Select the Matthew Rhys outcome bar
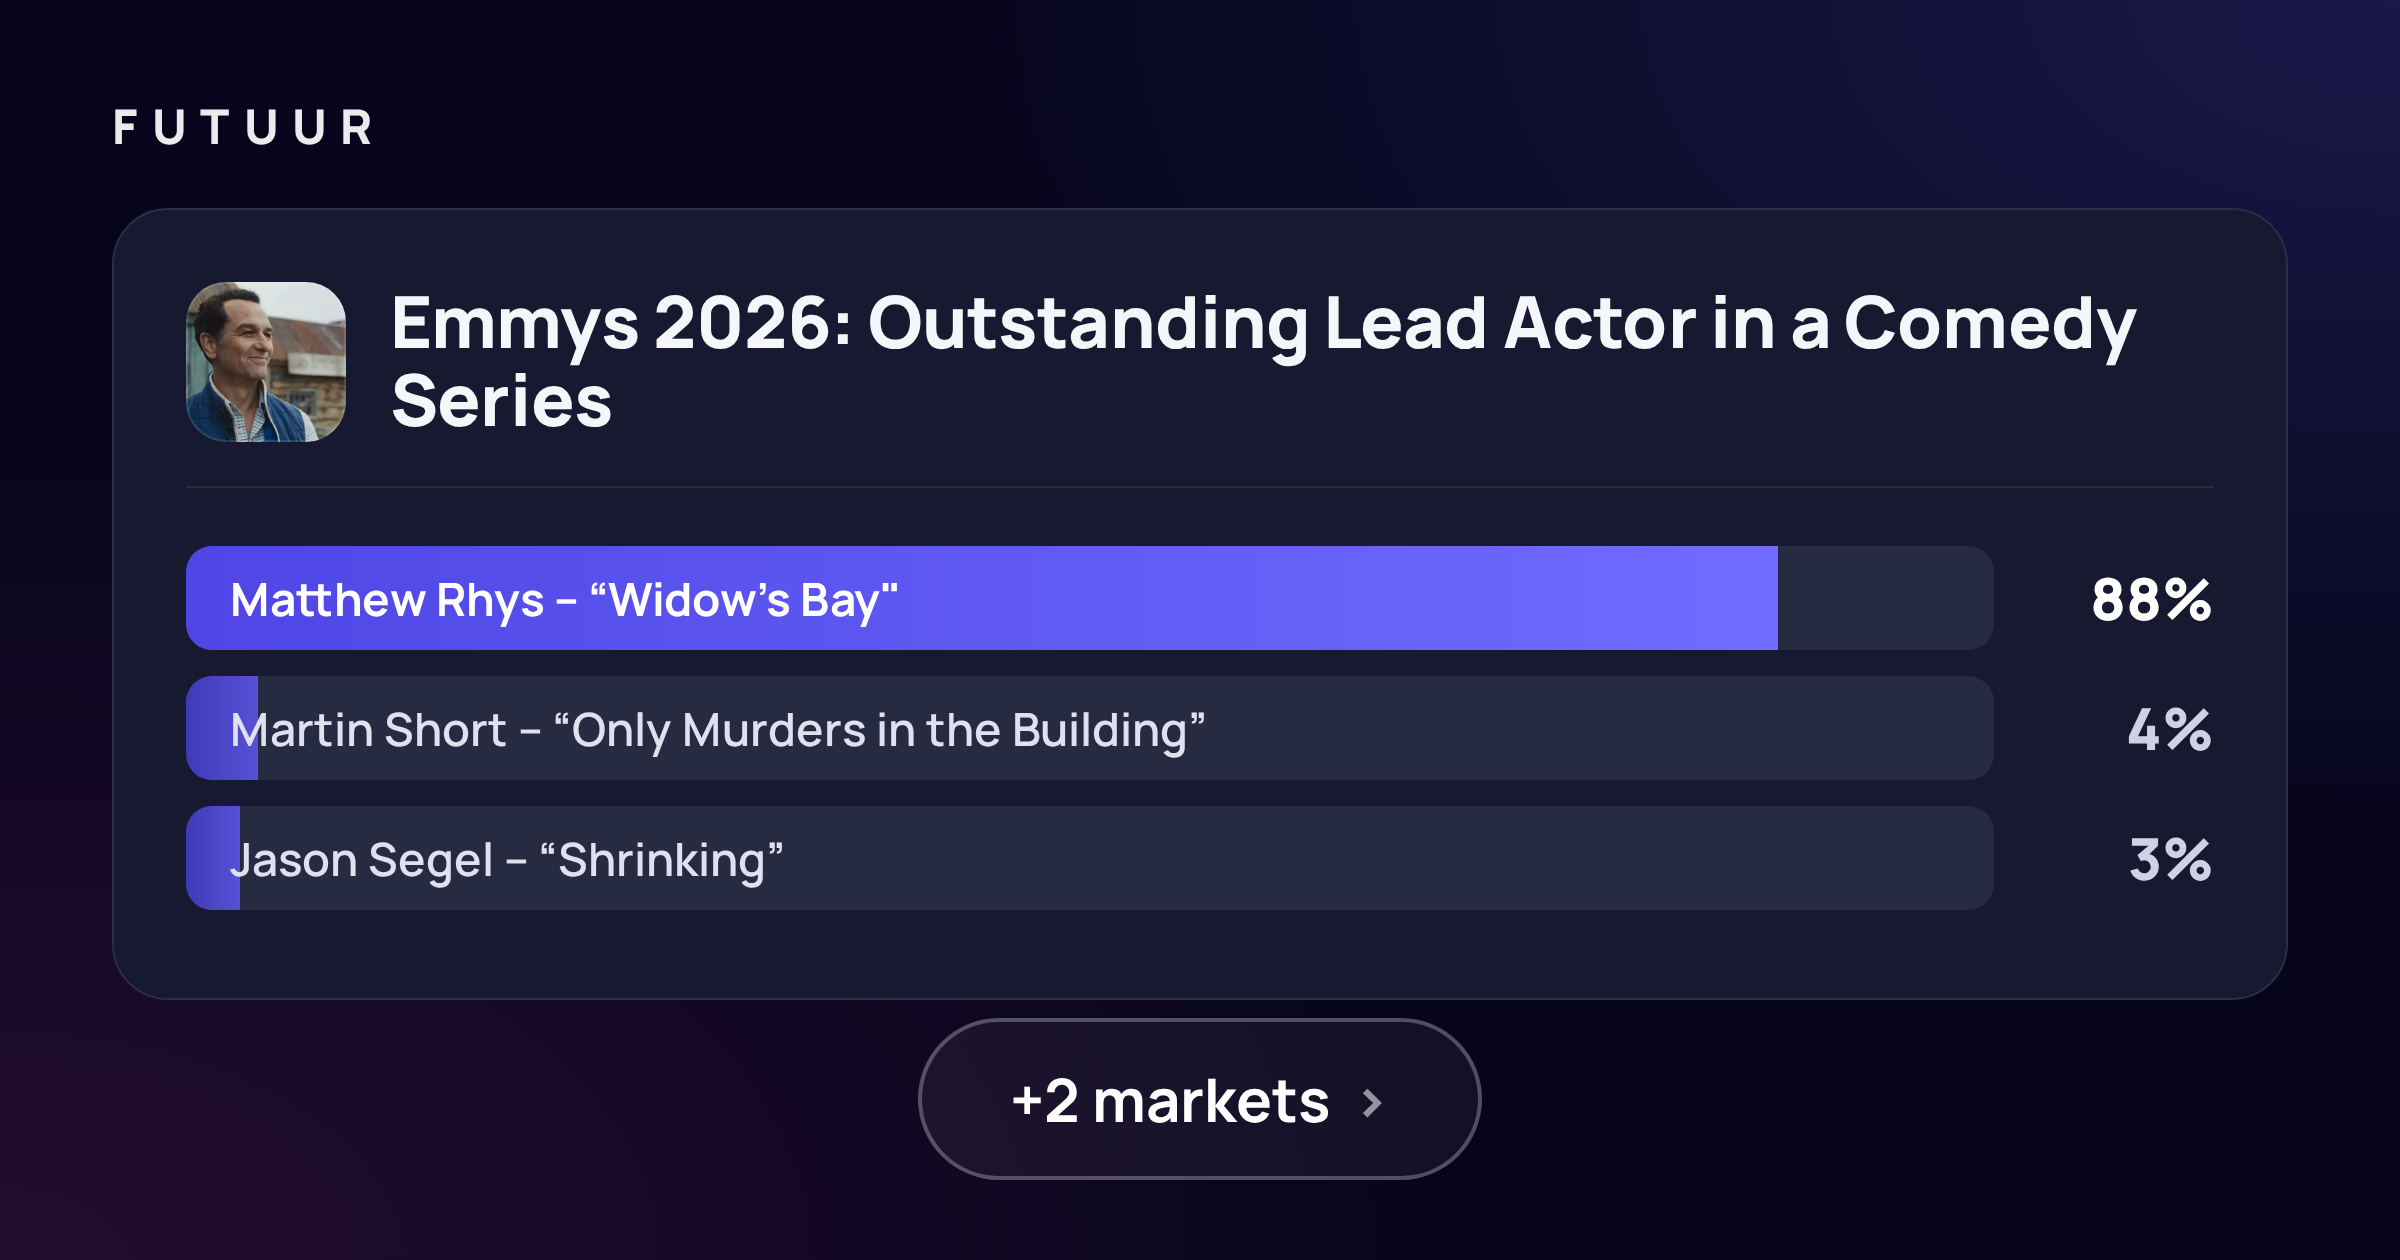Screen dimensions: 2400x1260 [x=1090, y=598]
